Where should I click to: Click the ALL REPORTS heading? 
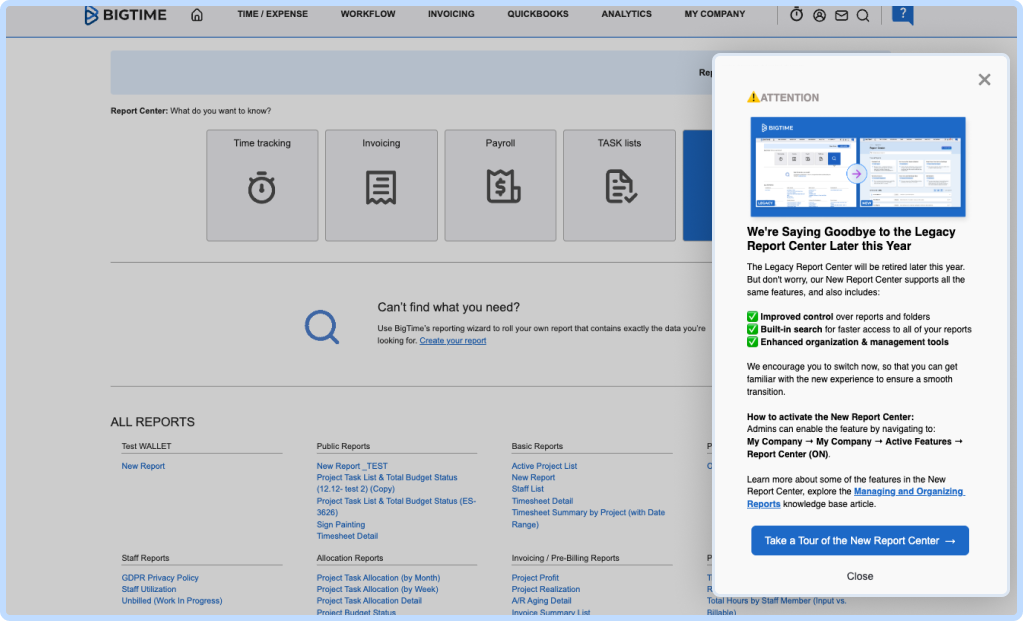(153, 422)
